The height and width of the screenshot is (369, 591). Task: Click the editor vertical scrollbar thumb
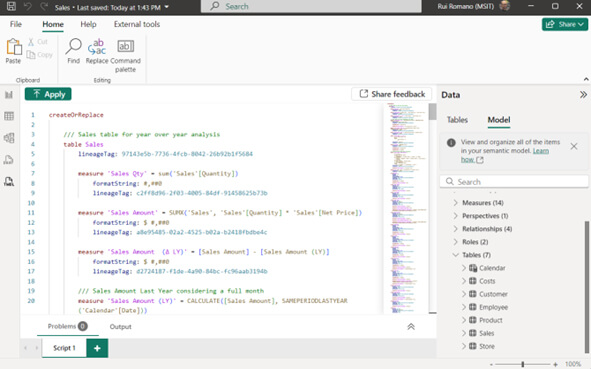click(x=432, y=112)
